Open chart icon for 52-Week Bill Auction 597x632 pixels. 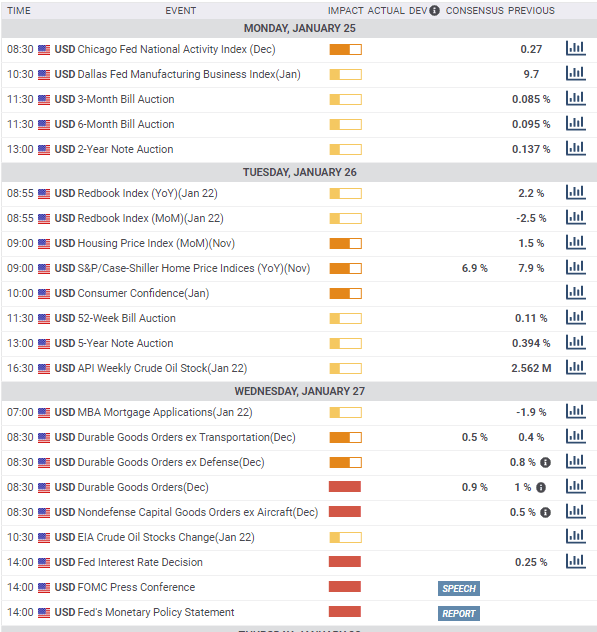(576, 317)
